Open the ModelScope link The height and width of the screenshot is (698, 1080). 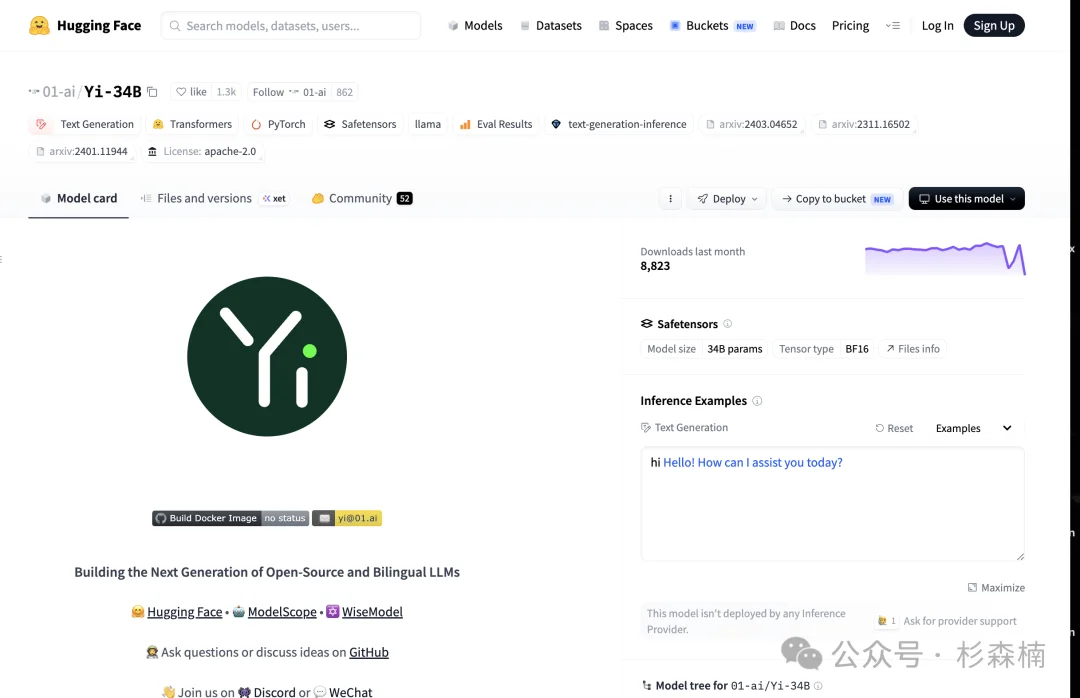(282, 612)
